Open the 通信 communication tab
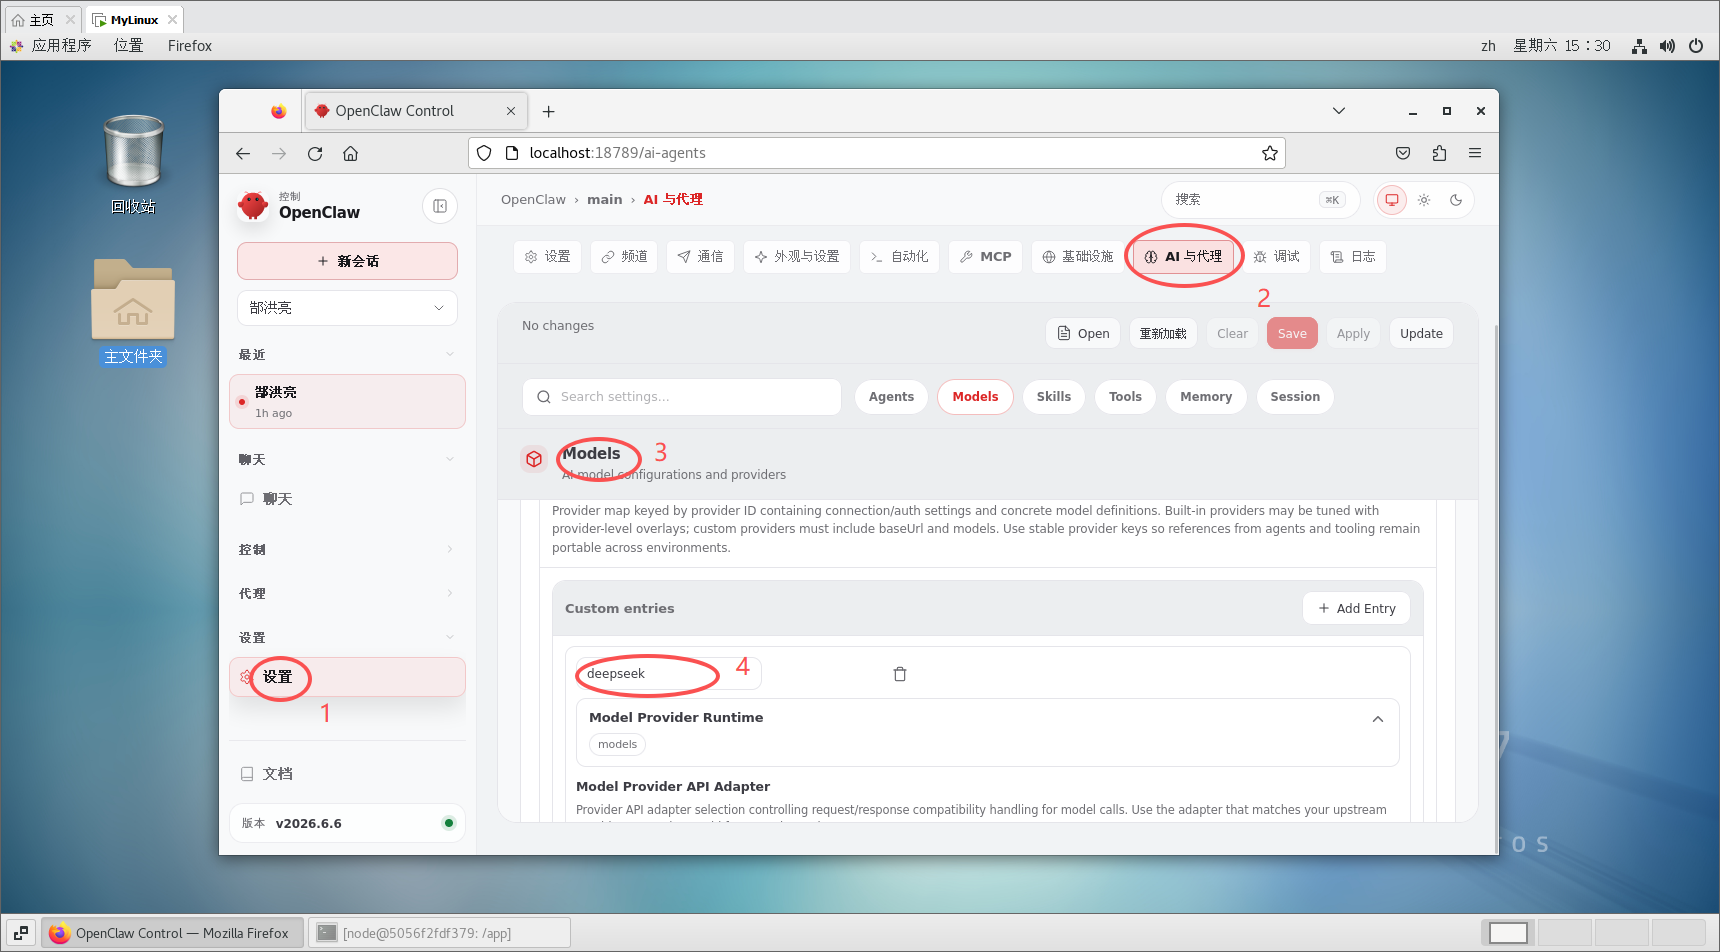1720x952 pixels. pyautogui.click(x=700, y=257)
